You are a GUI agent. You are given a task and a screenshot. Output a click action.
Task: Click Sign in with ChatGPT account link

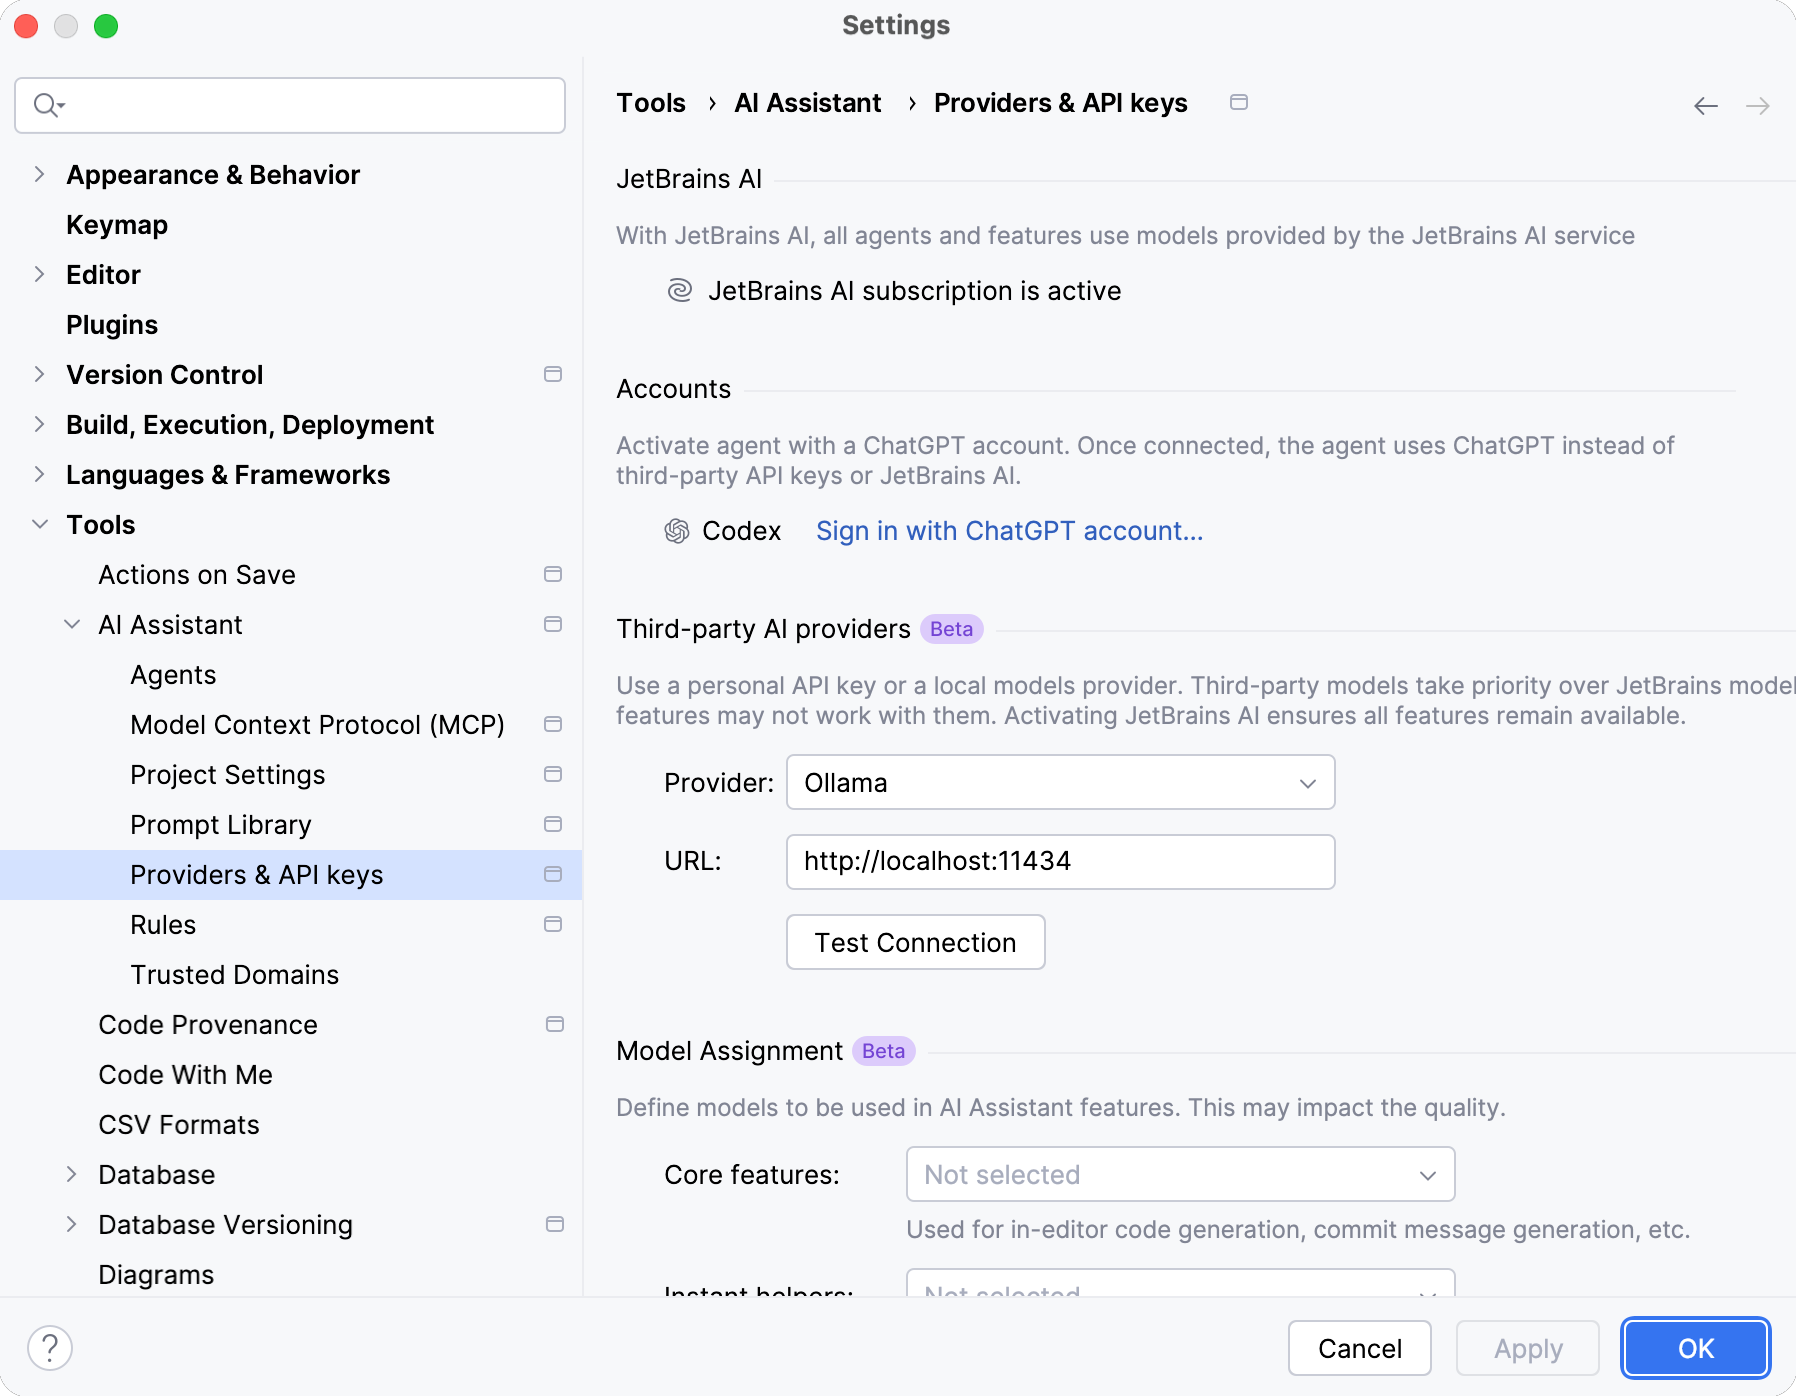tap(1009, 531)
